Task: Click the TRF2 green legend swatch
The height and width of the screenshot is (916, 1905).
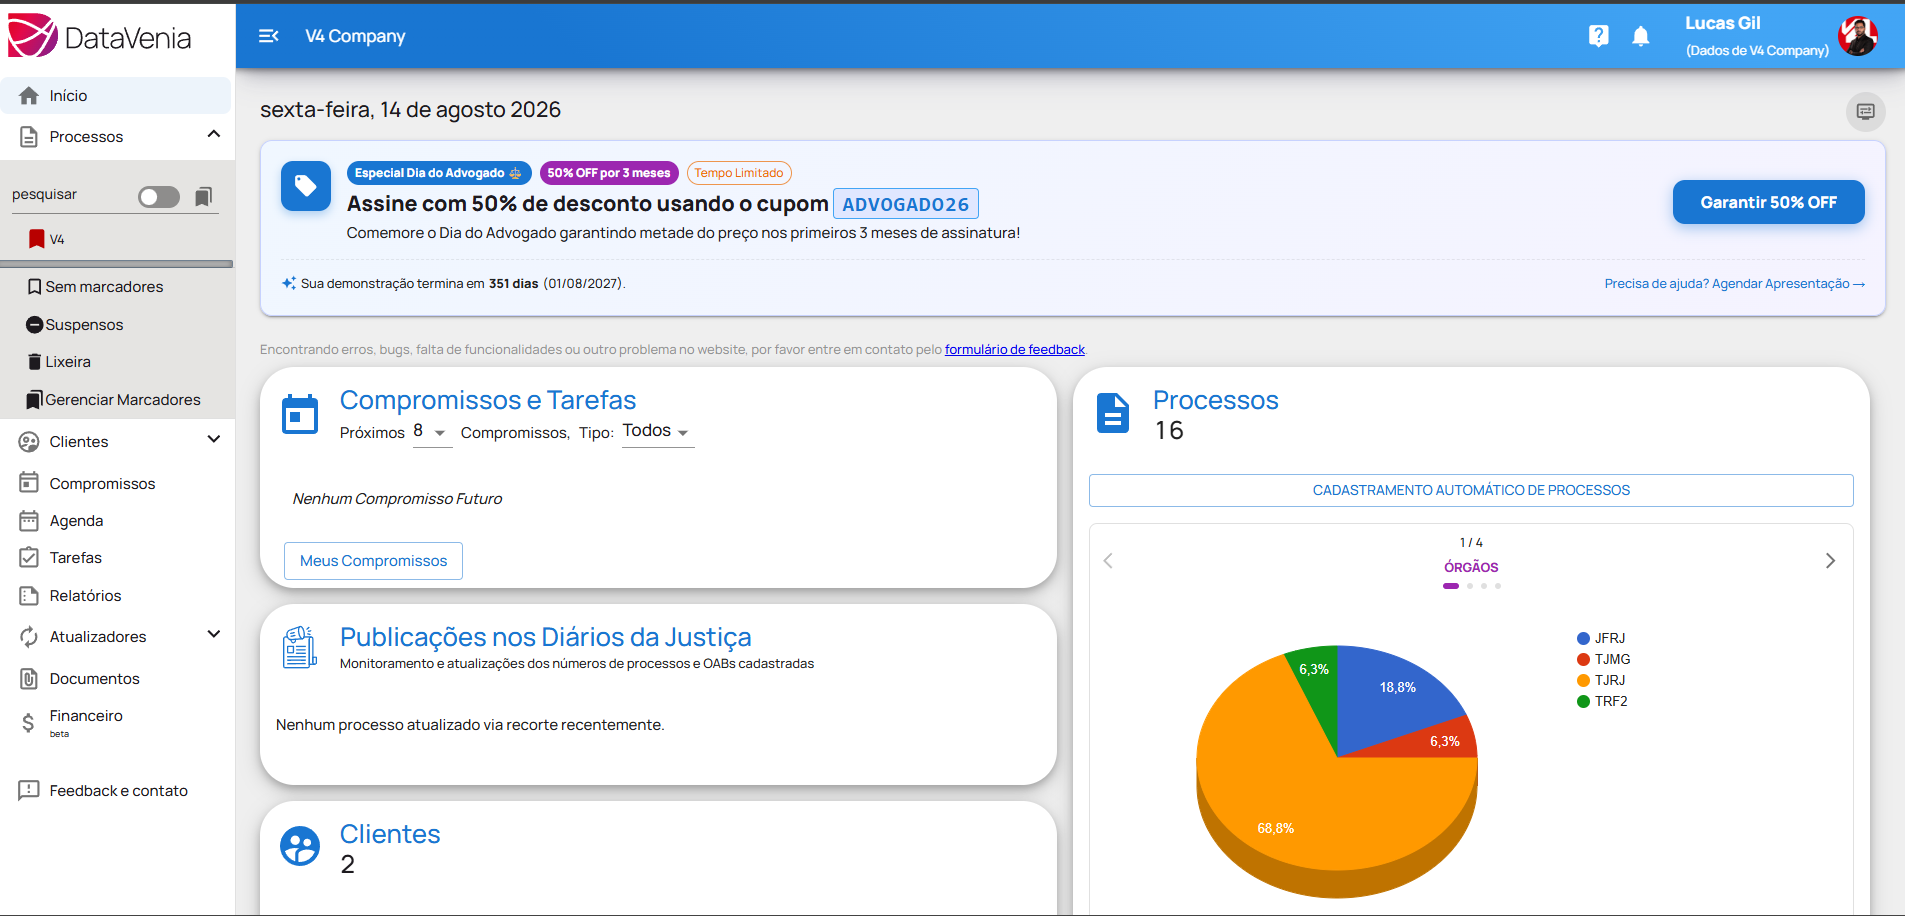Action: click(1583, 701)
